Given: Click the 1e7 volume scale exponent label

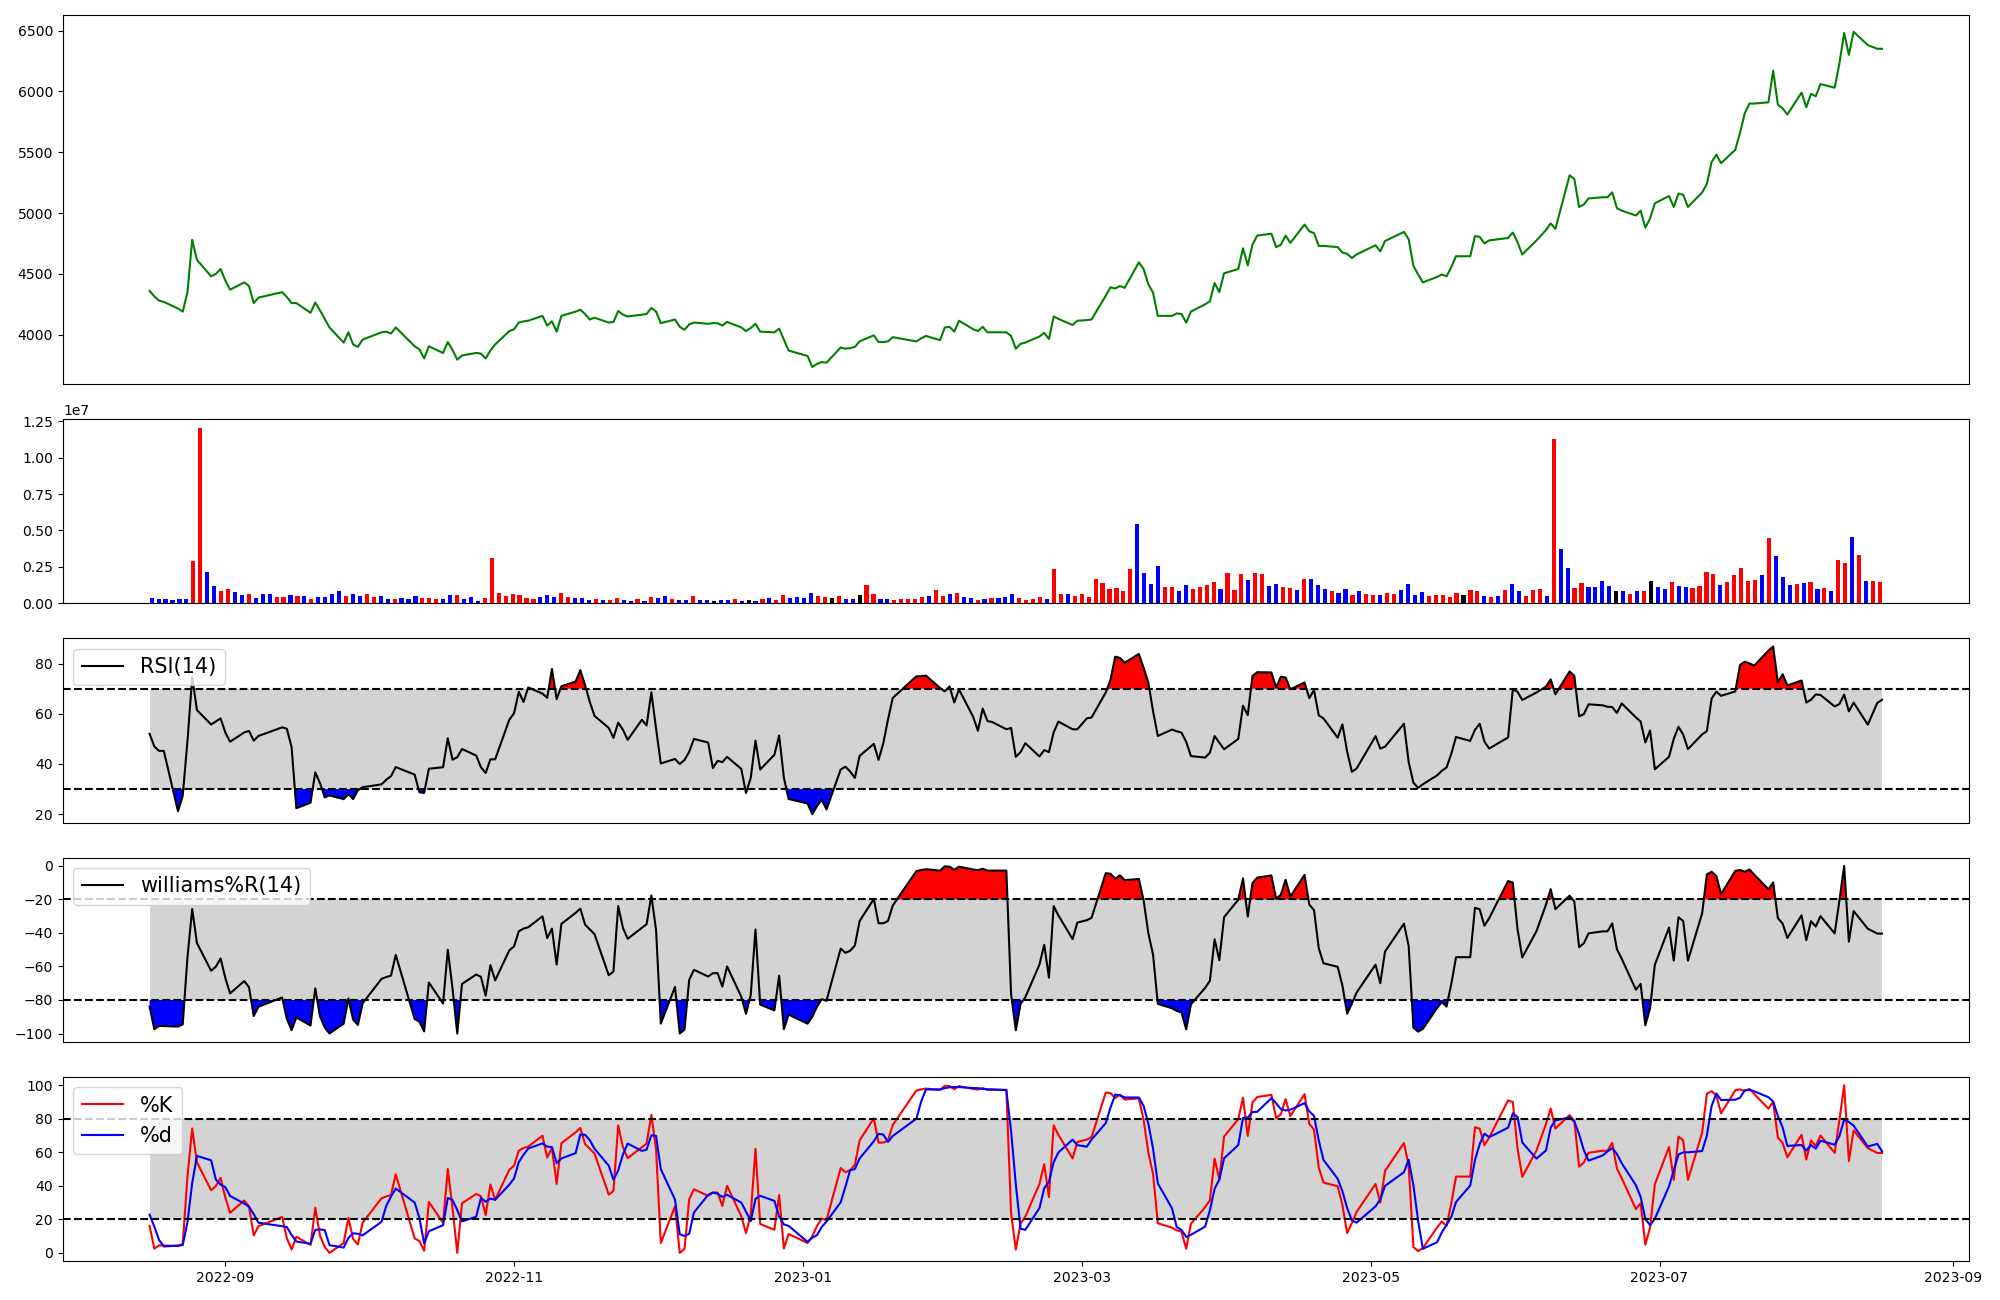Looking at the screenshot, I should pyautogui.click(x=79, y=411).
